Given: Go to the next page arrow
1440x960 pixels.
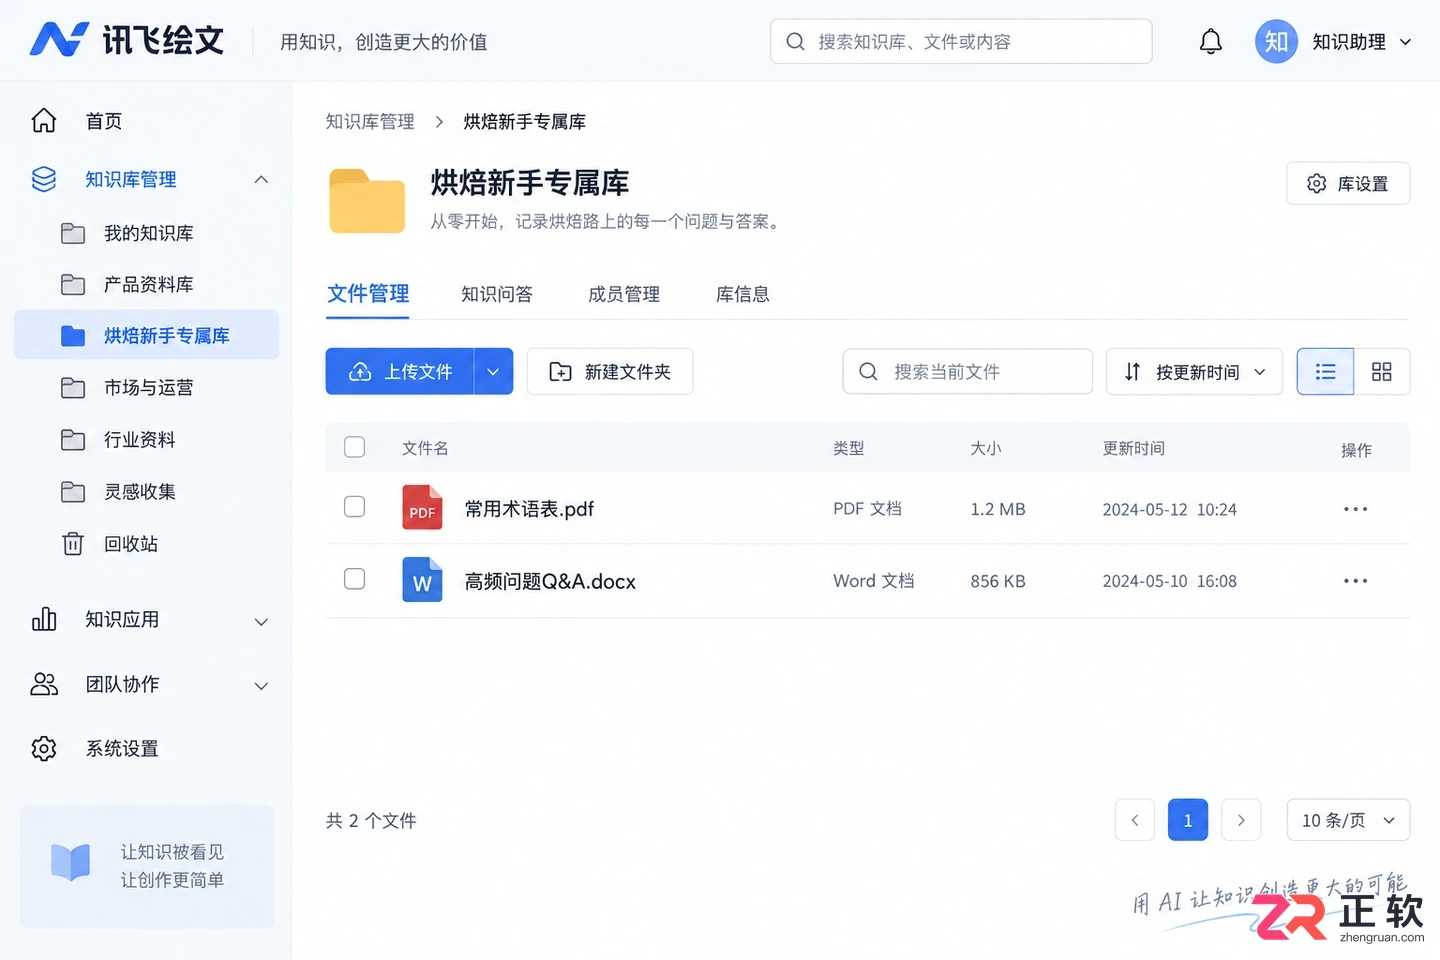Looking at the screenshot, I should [x=1241, y=820].
